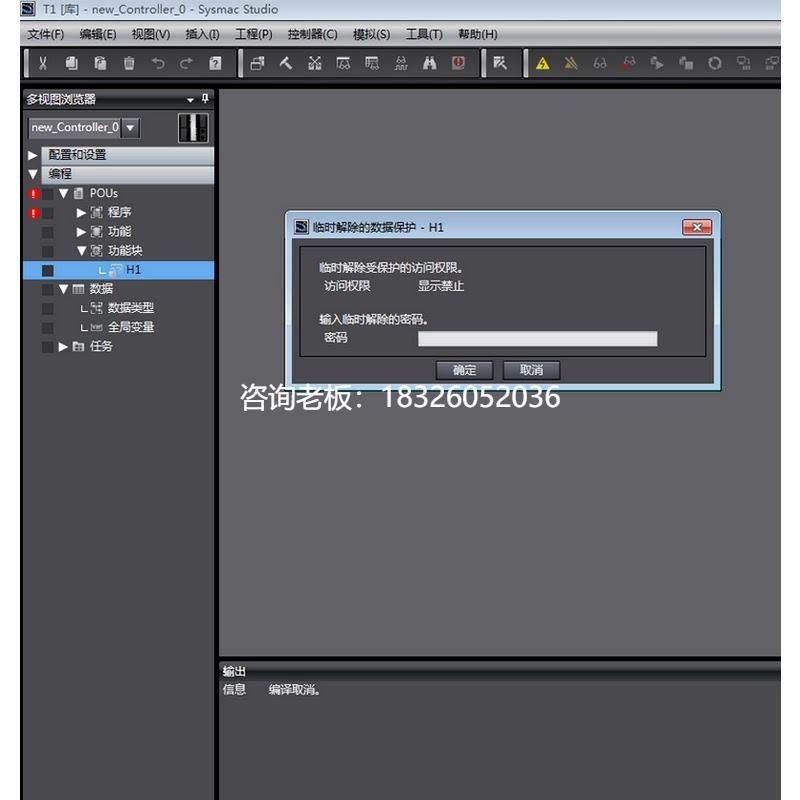Click the red Abort Build icon

[458, 63]
